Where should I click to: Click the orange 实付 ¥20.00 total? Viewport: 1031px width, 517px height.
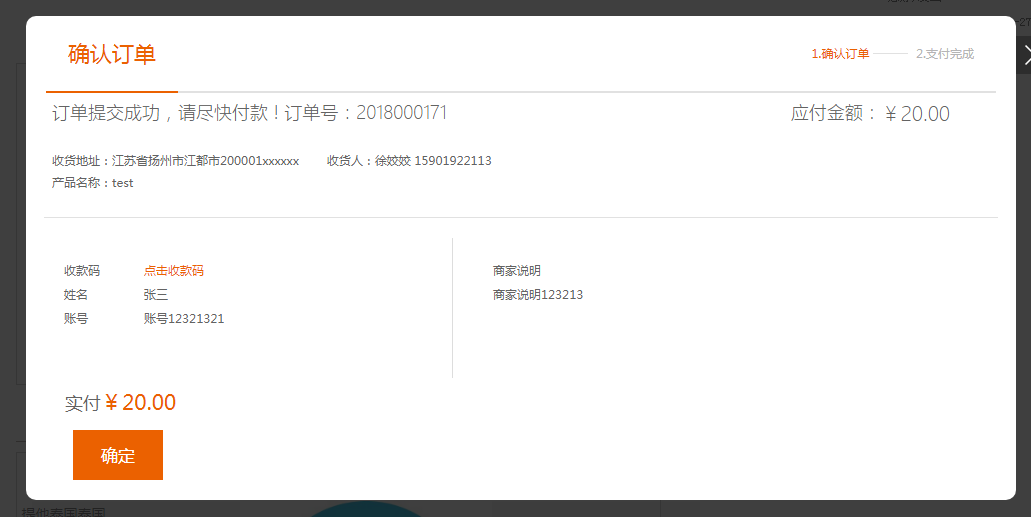point(140,403)
